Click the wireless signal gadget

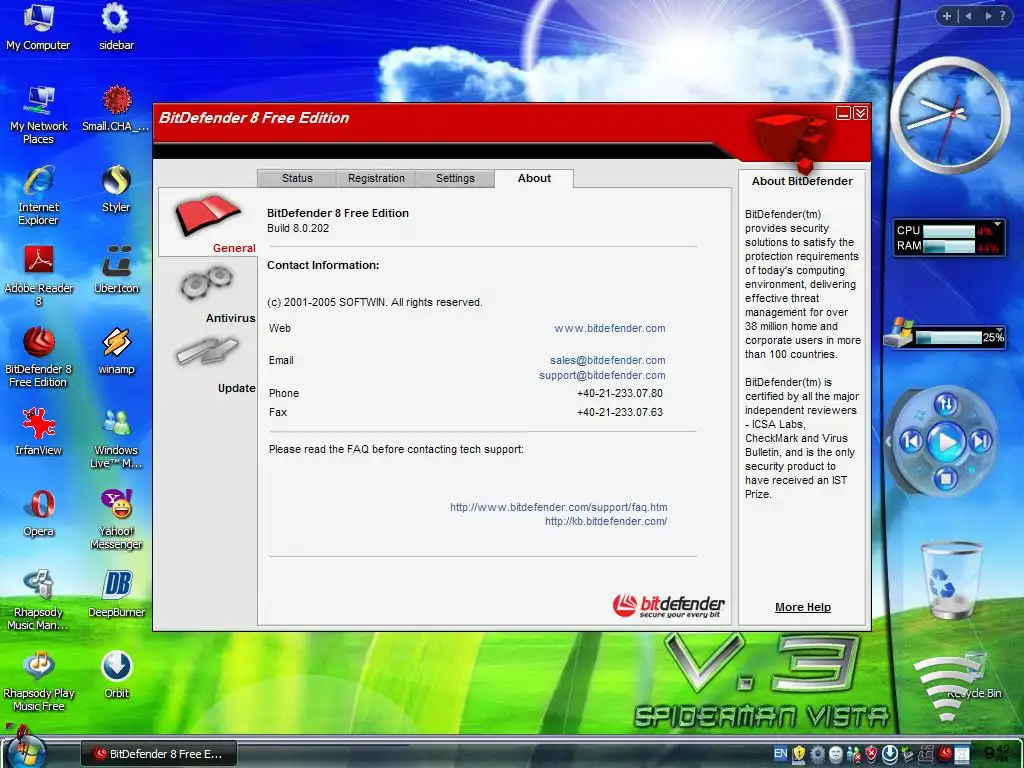coord(947,689)
